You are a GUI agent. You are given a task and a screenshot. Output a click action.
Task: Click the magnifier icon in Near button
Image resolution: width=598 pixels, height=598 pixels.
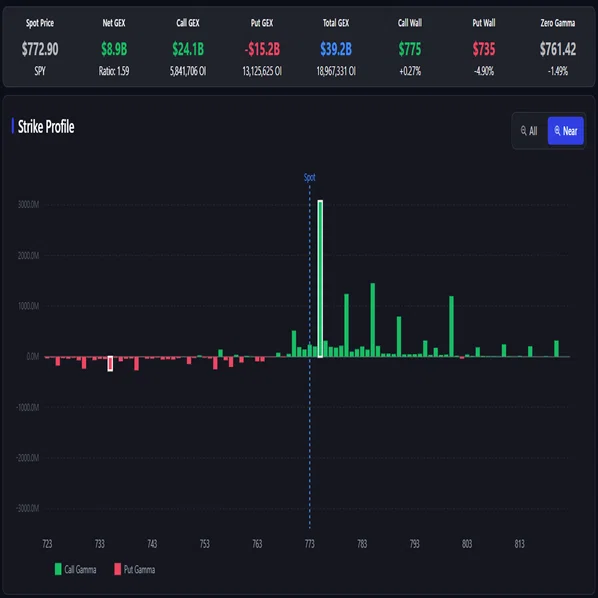[557, 130]
